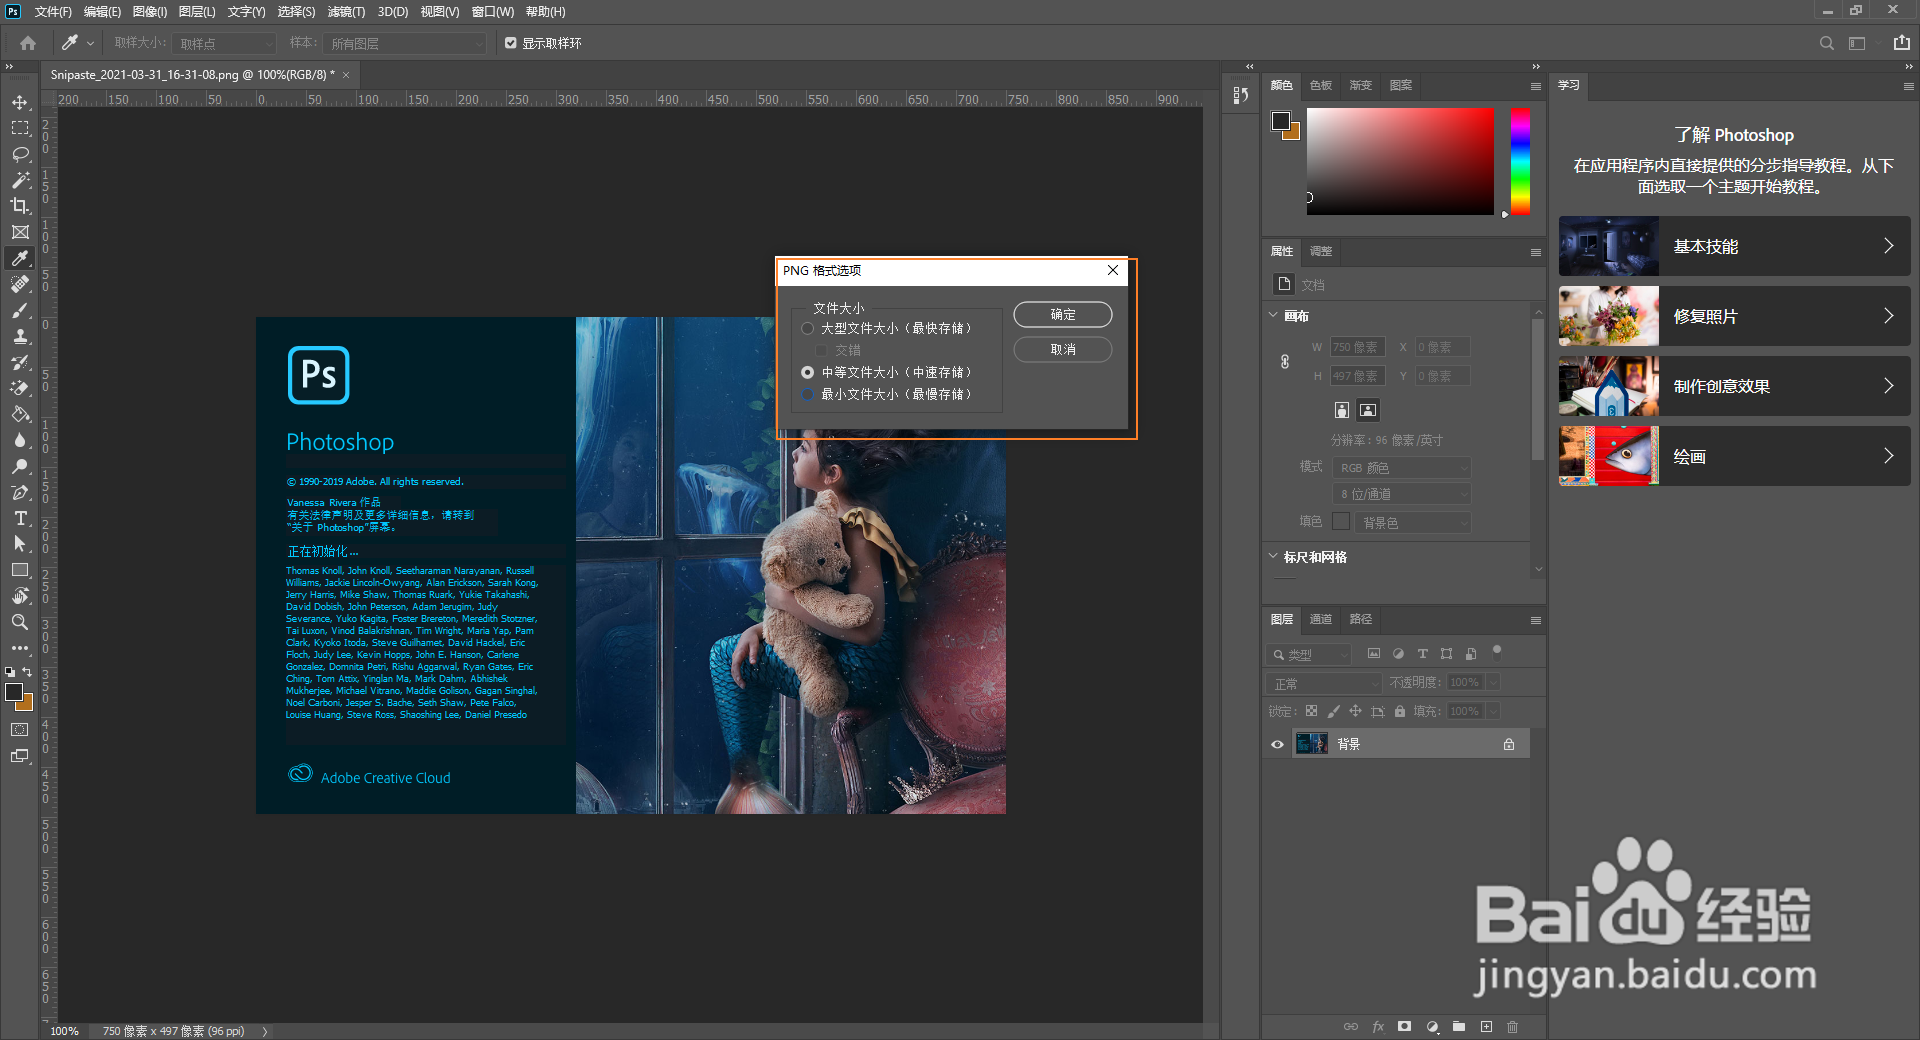Select the Pen tool
The height and width of the screenshot is (1040, 1920).
click(20, 492)
